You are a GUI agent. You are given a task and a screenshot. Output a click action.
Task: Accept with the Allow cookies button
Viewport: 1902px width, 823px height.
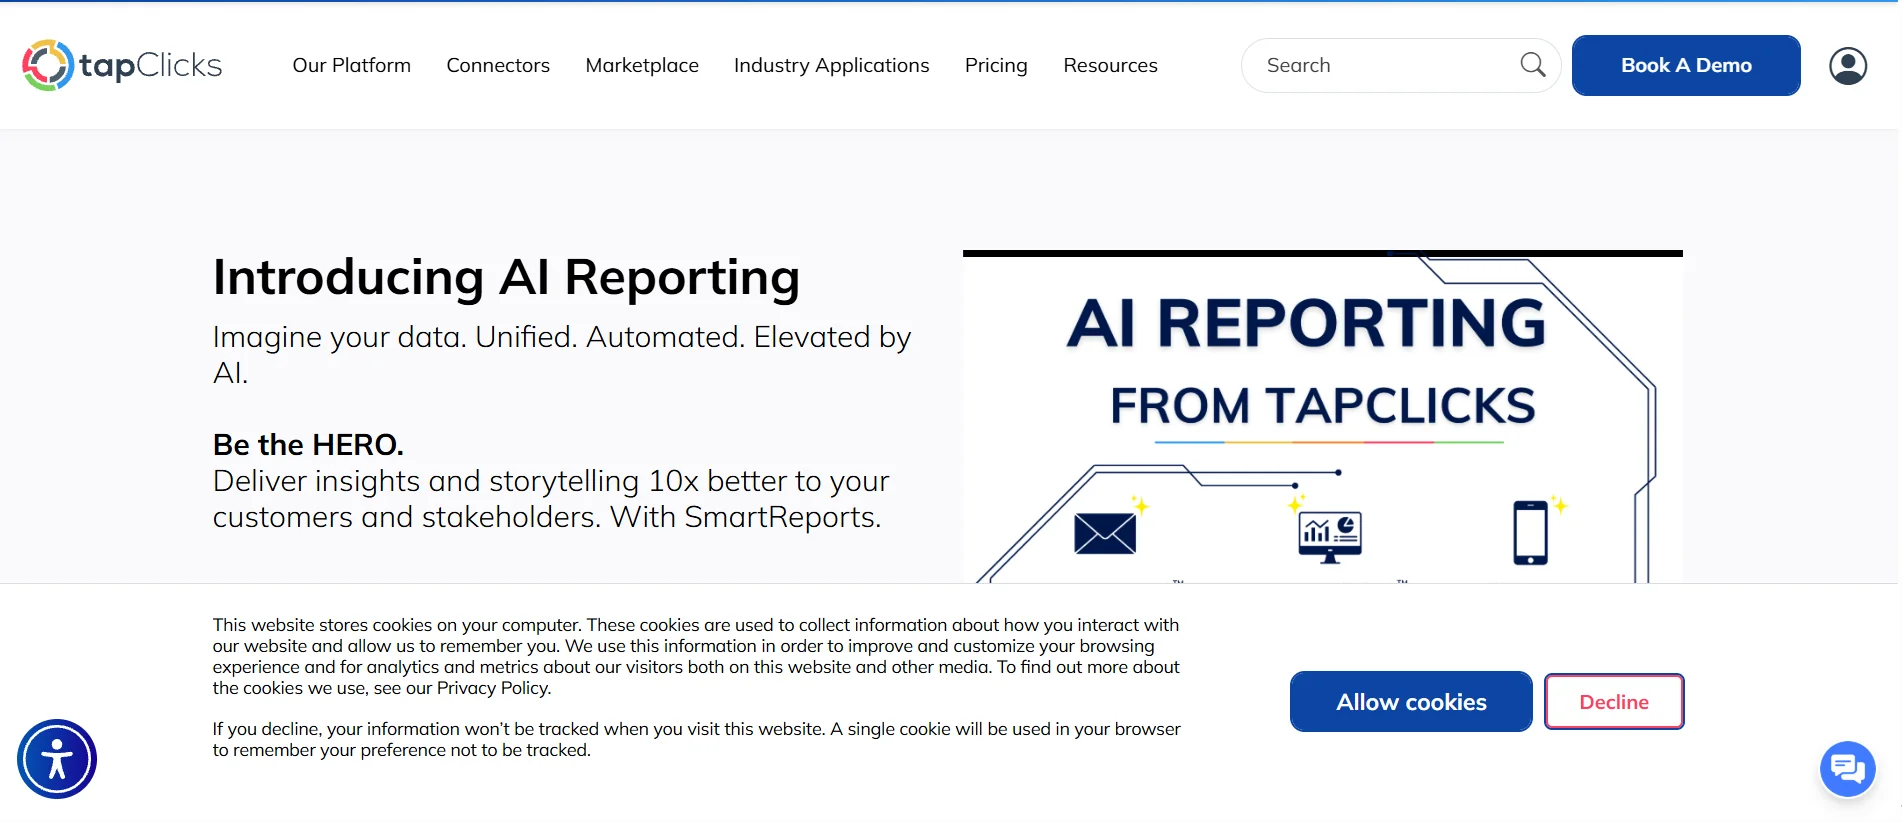(1410, 702)
